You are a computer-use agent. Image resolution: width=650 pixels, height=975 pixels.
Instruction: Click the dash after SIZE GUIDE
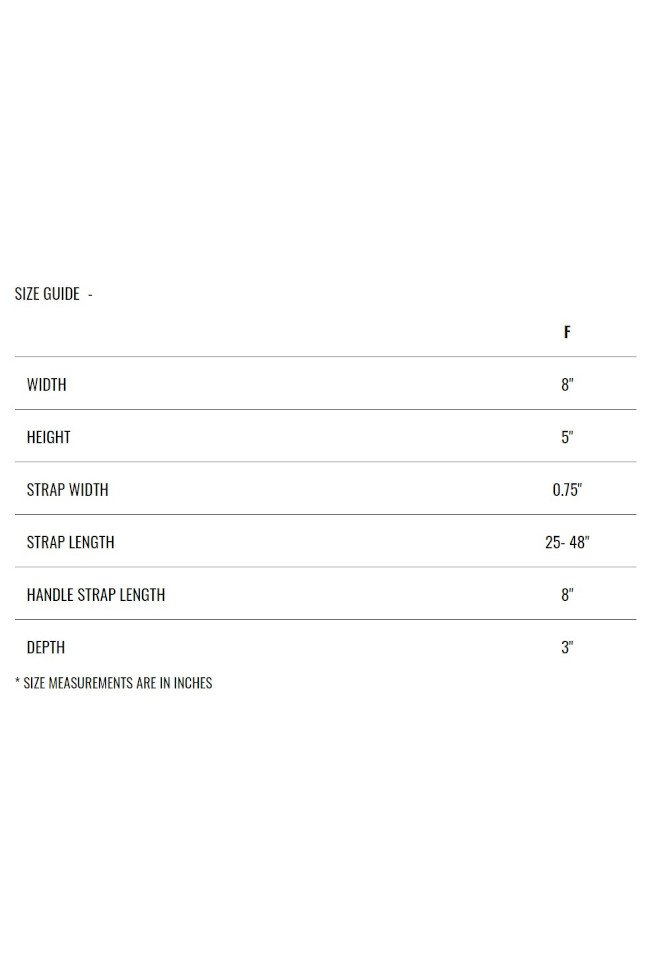click(x=90, y=294)
